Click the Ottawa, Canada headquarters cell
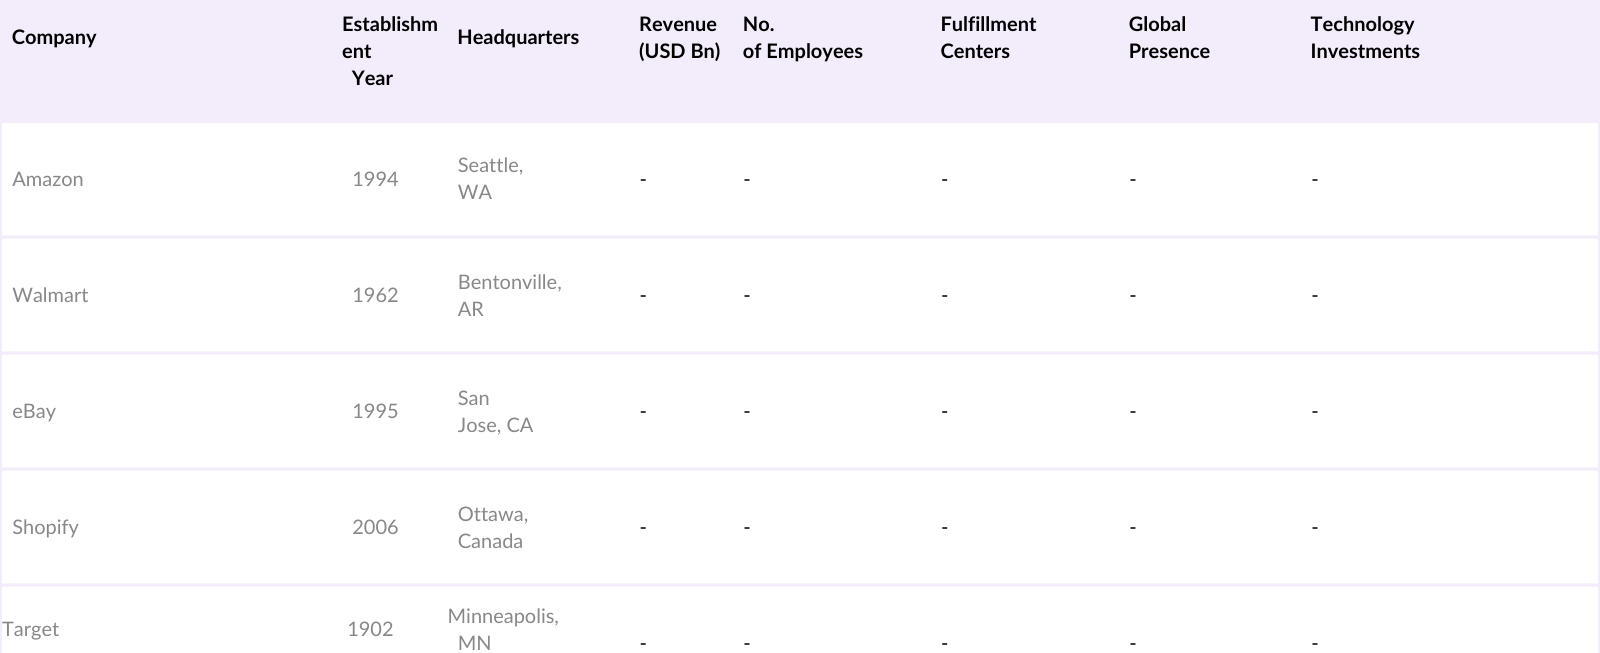This screenshot has width=1600, height=653. [492, 527]
